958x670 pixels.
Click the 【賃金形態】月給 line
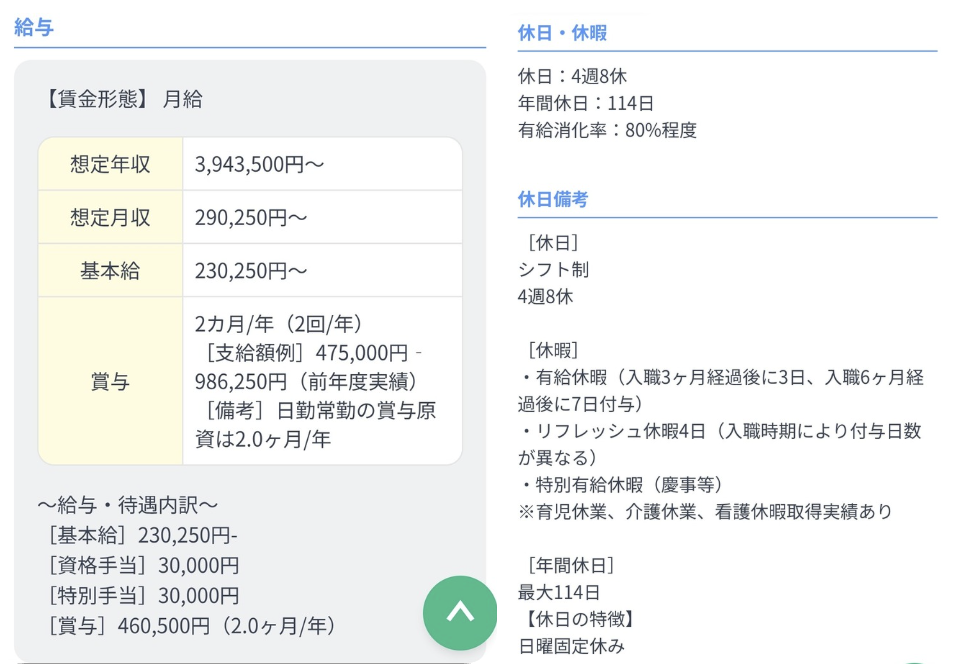pos(123,99)
